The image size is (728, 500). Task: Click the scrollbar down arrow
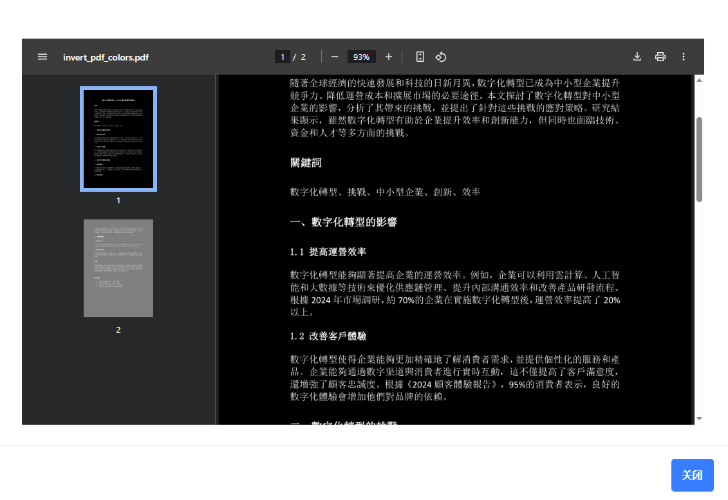click(698, 419)
